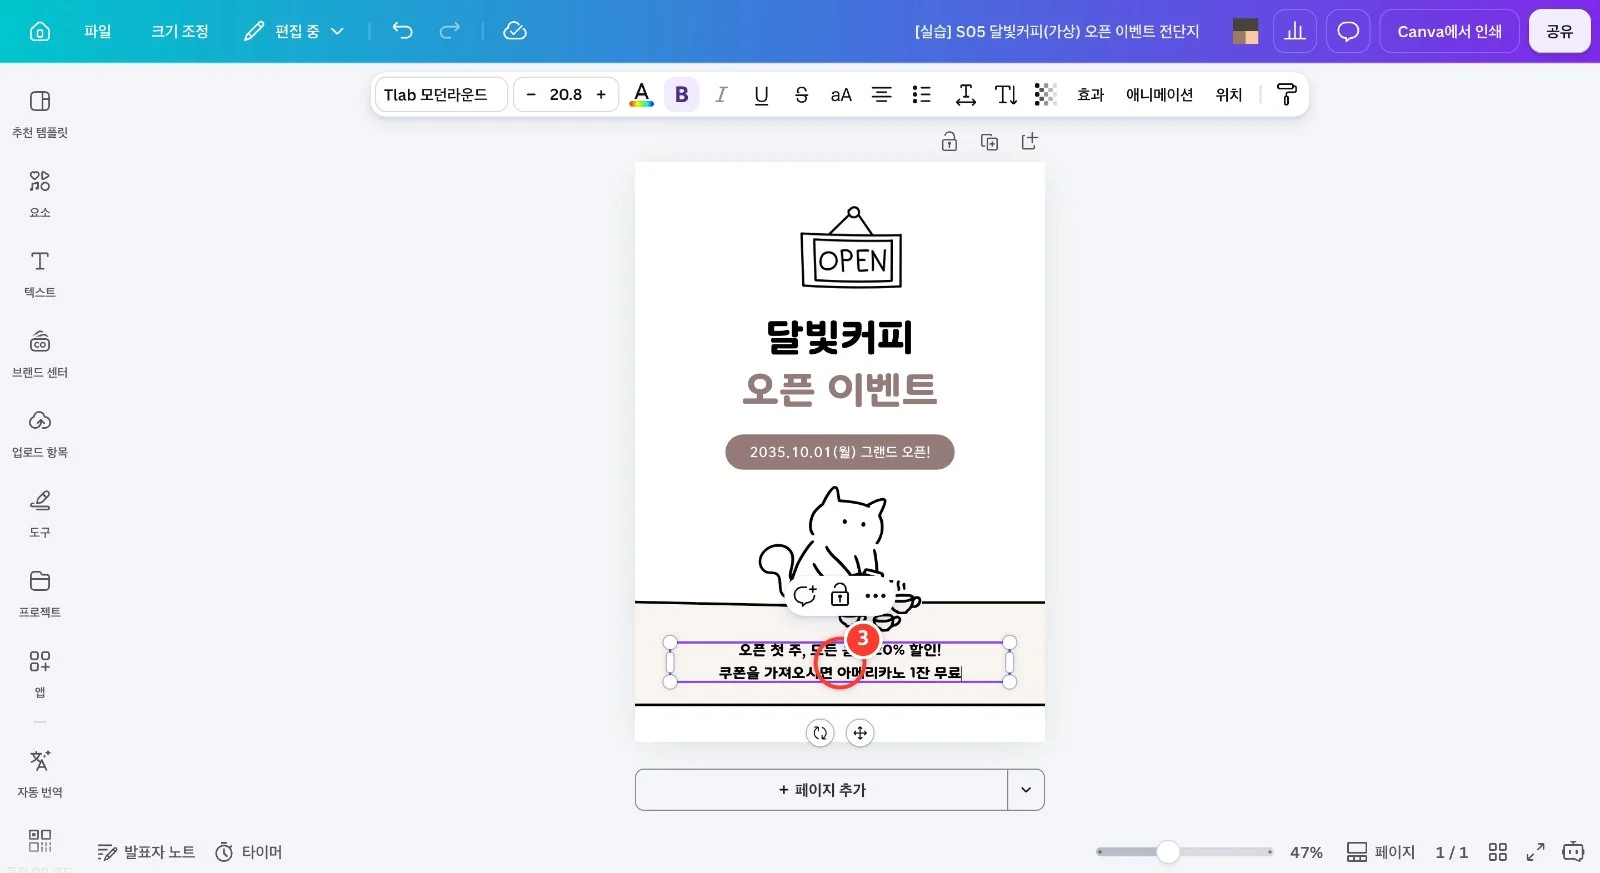
Task: Toggle italic formatting
Action: pos(721,94)
